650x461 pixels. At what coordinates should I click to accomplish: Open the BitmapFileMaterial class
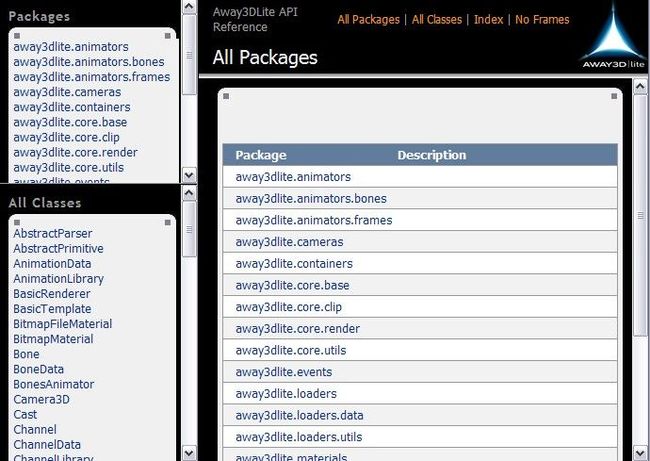tap(63, 324)
